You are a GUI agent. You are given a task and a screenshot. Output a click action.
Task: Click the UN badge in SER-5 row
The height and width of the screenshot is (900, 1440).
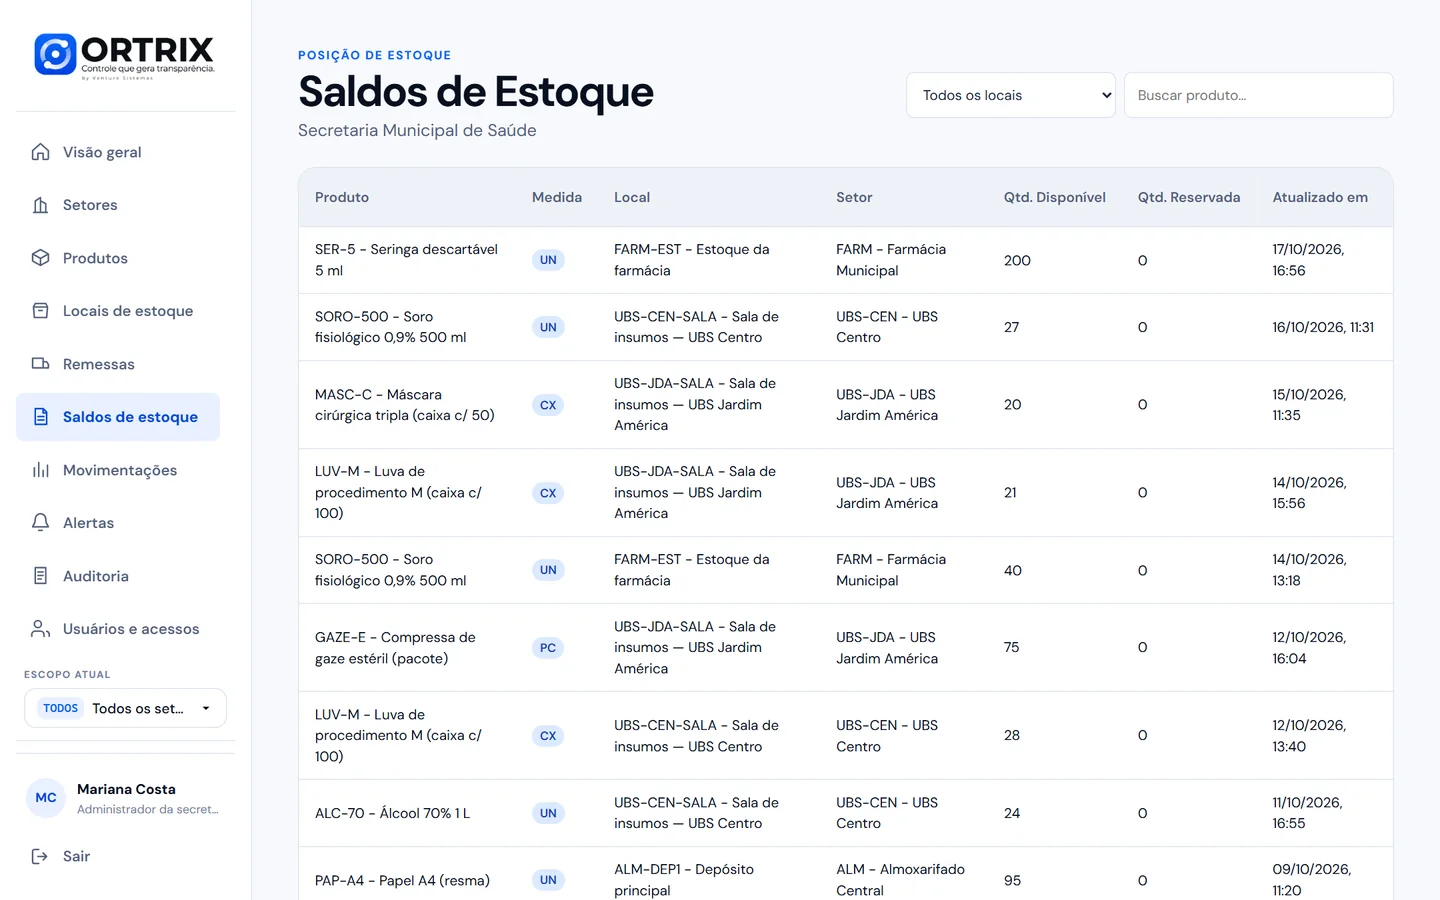click(548, 260)
